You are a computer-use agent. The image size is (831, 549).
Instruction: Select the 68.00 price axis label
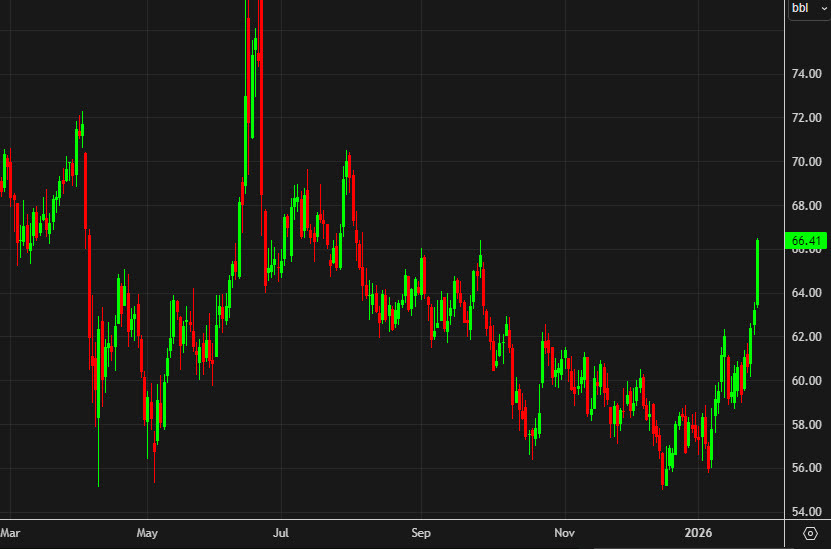tap(806, 206)
